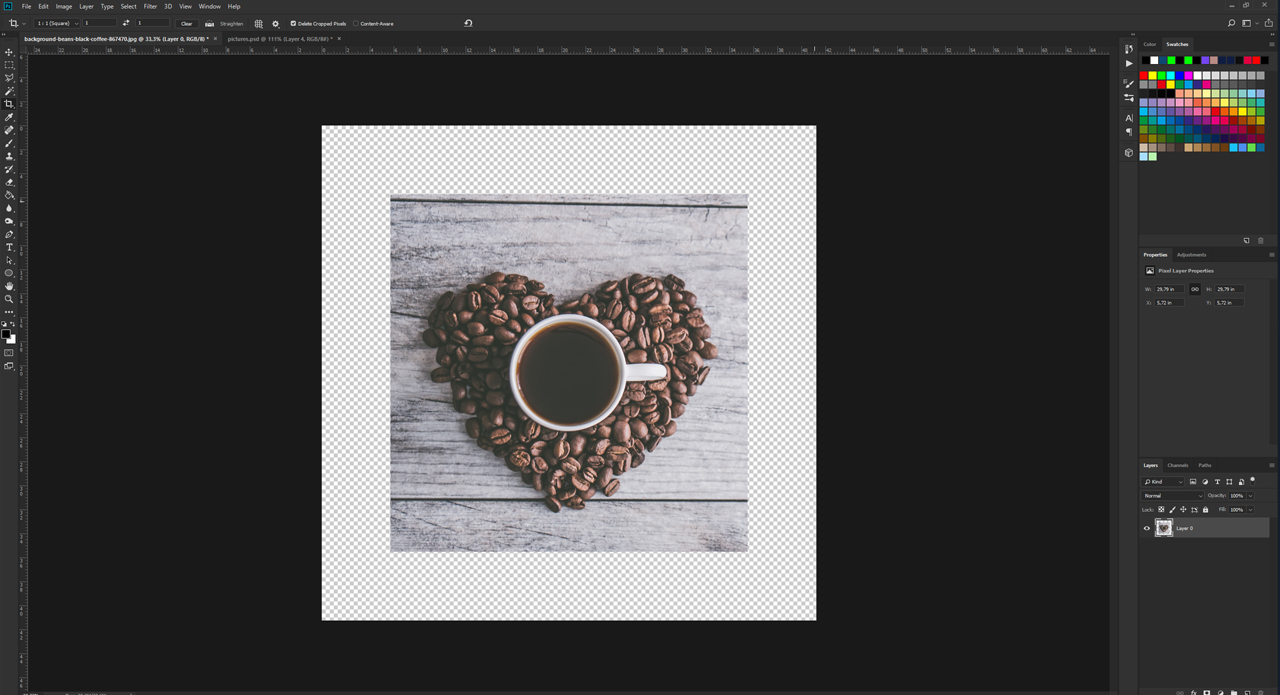Switch to the Channels tab

[x=1178, y=464]
